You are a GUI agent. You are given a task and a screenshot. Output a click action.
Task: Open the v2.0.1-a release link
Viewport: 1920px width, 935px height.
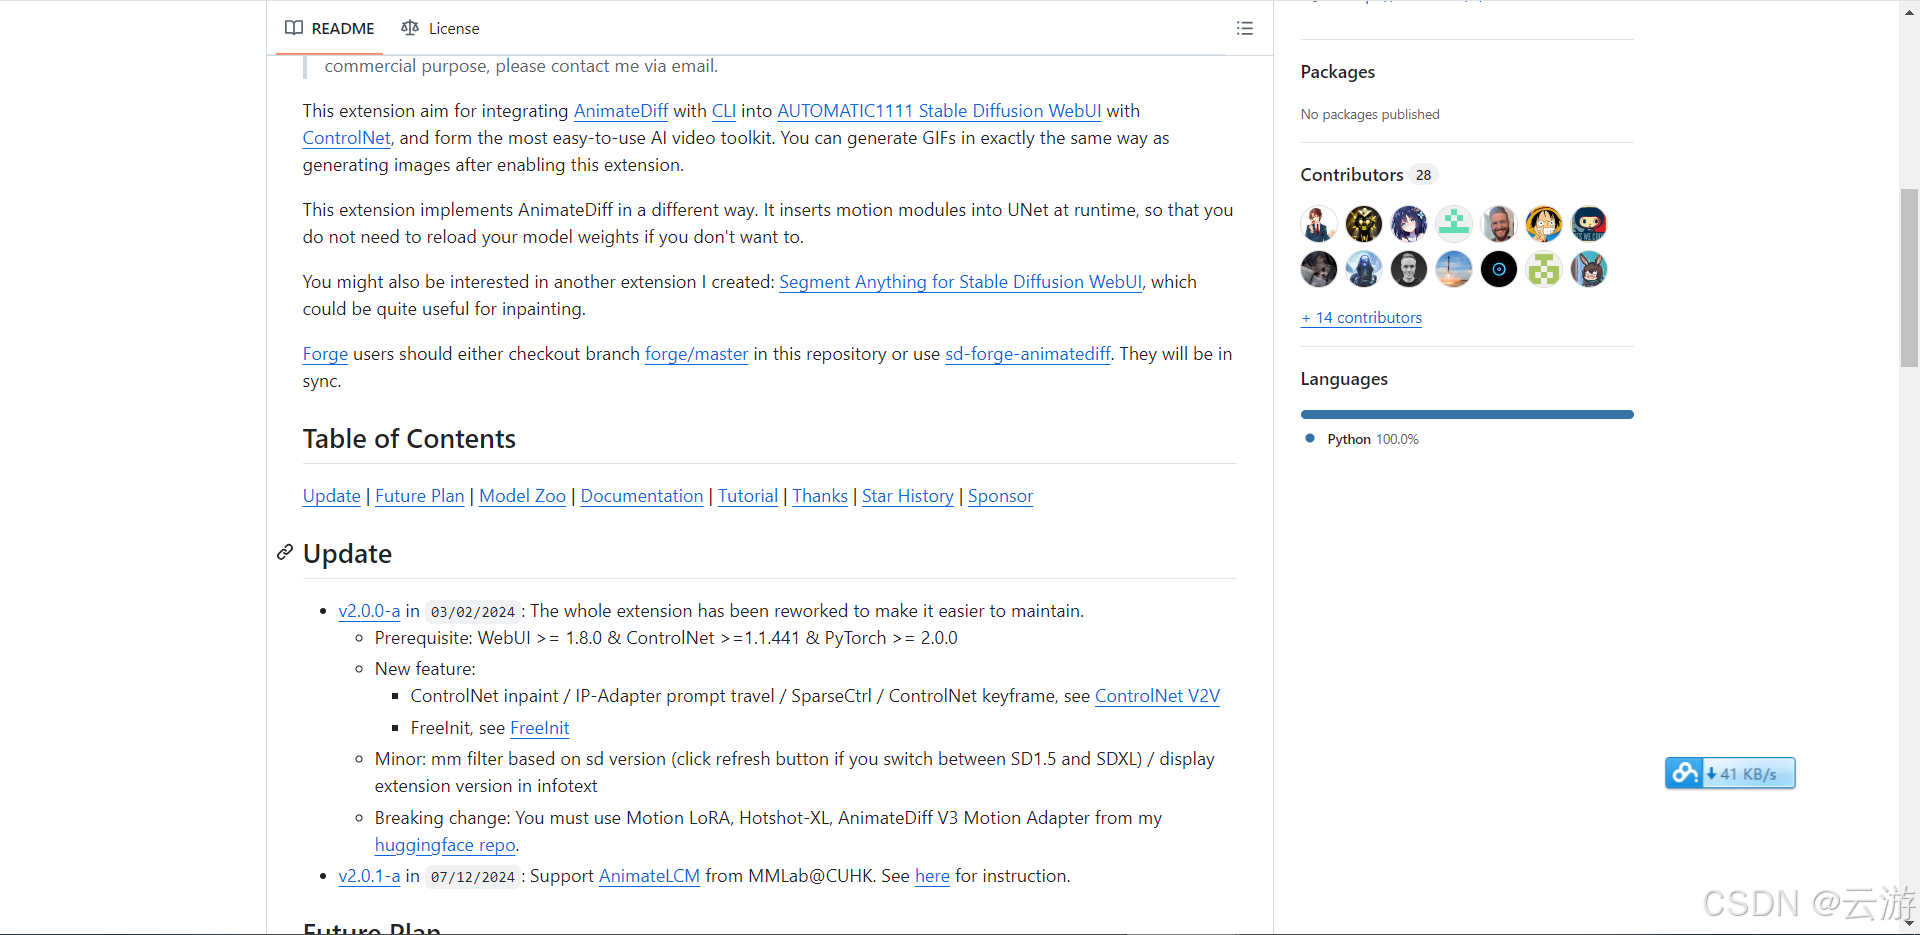tap(369, 876)
